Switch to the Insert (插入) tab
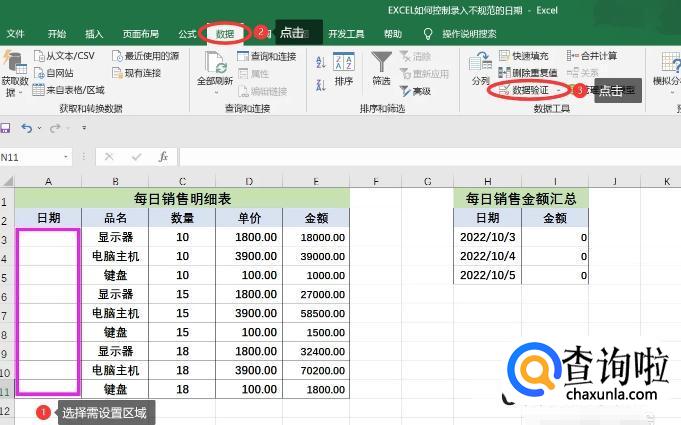The width and height of the screenshot is (681, 425). point(94,34)
